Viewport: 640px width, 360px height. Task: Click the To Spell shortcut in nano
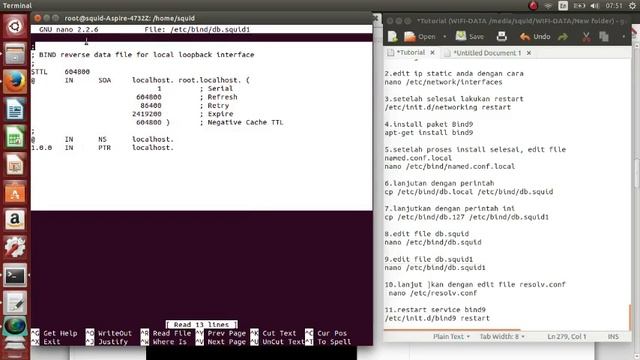328,342
